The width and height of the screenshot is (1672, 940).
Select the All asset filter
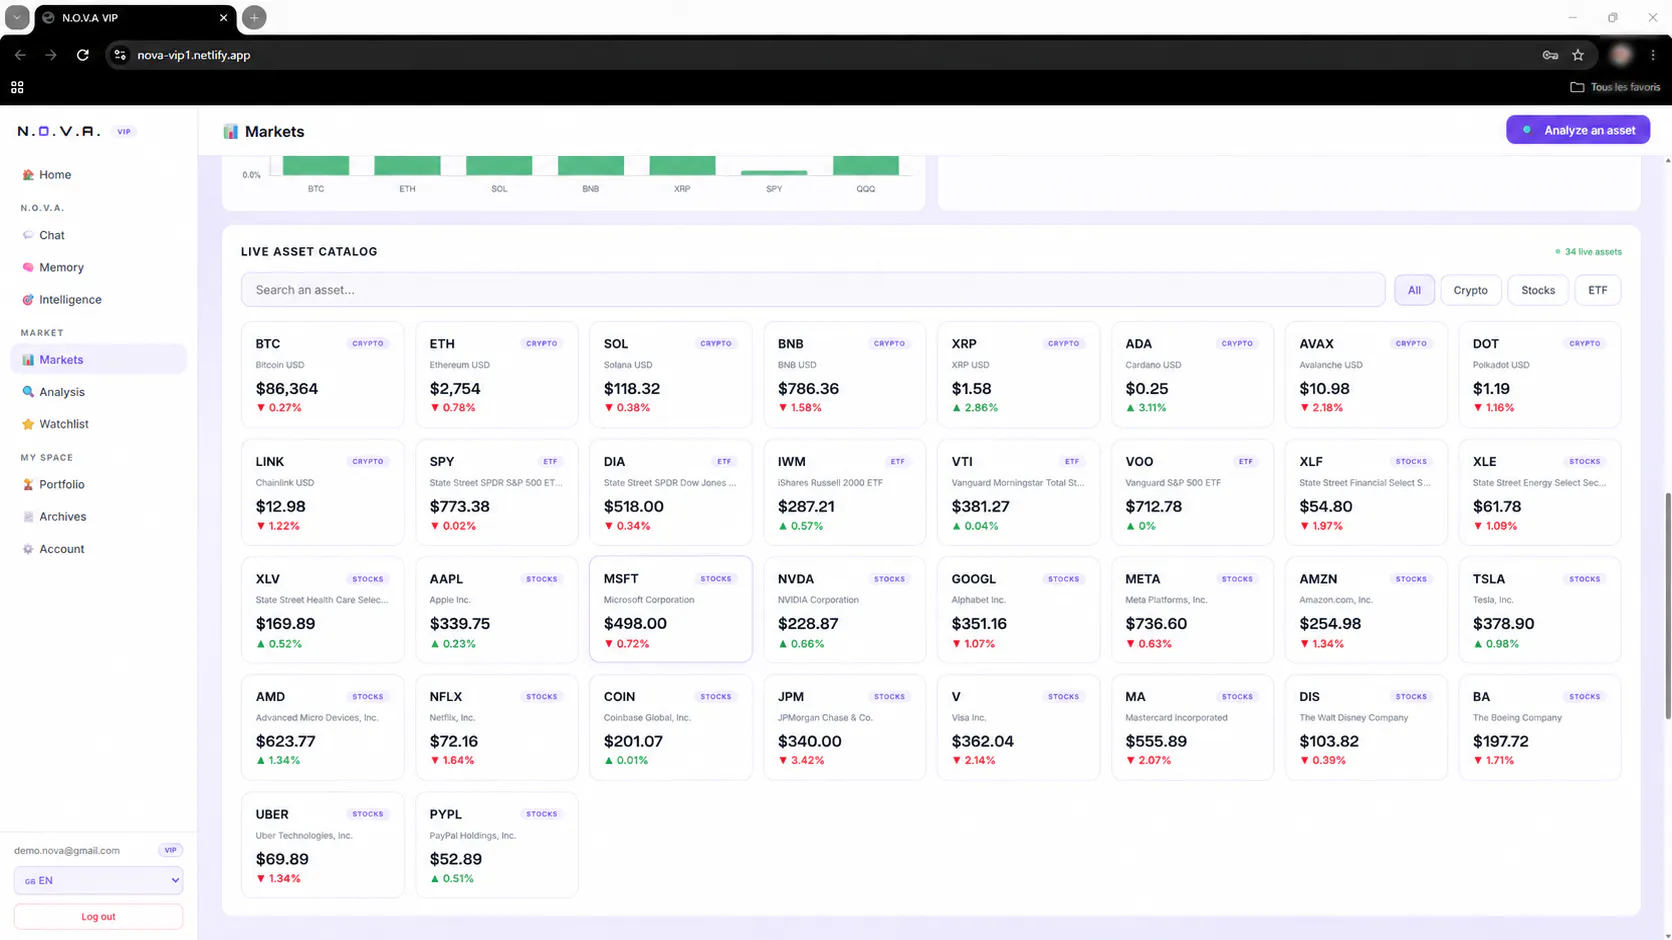[1414, 290]
